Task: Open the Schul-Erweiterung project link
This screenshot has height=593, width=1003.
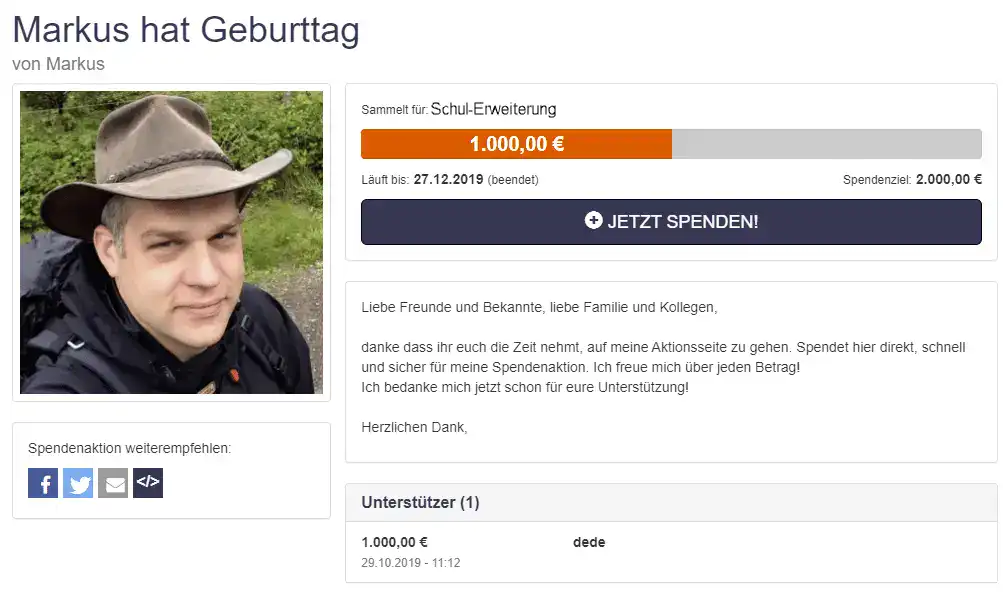Action: (x=493, y=109)
